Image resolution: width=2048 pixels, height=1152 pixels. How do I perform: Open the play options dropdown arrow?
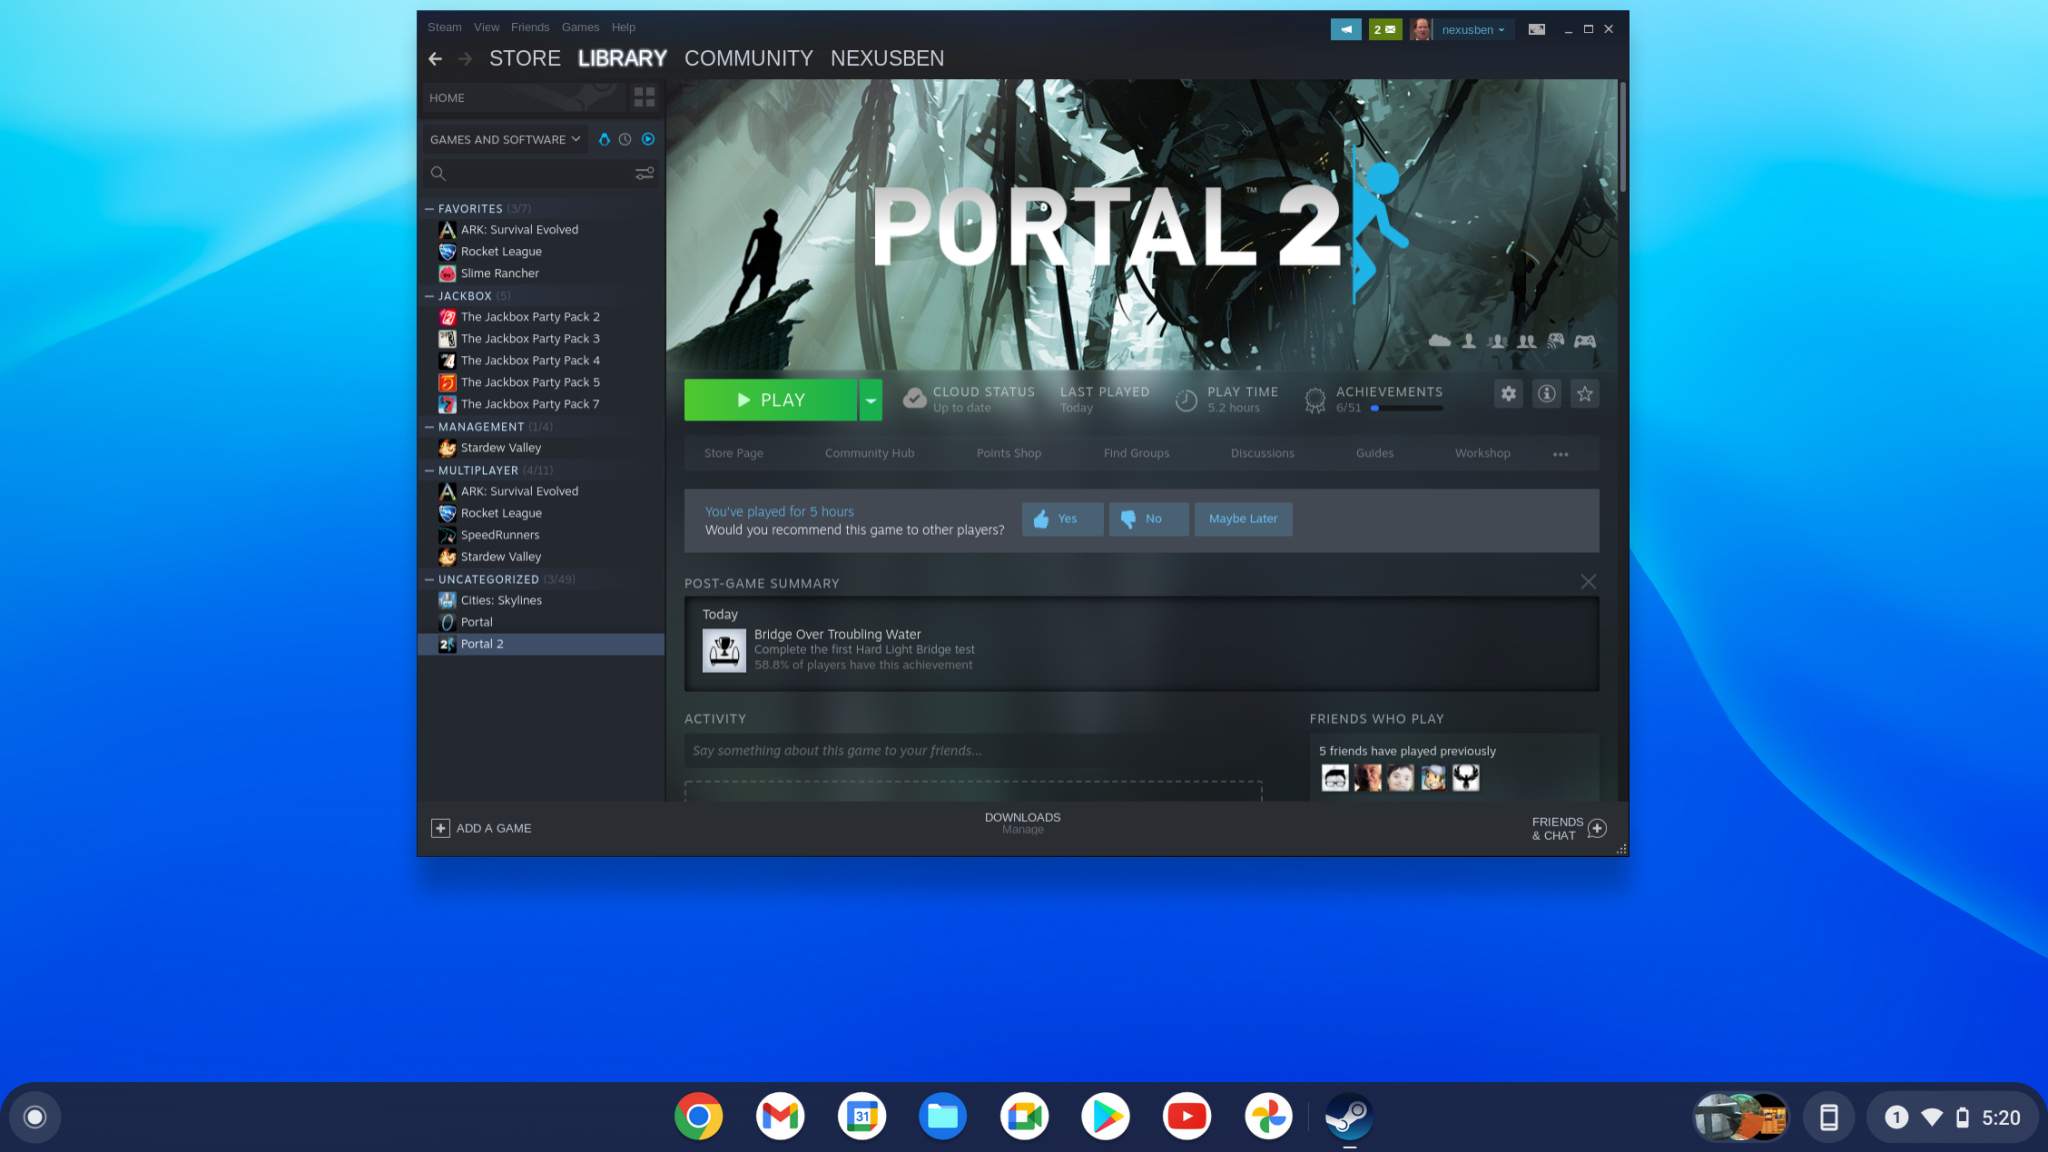pyautogui.click(x=871, y=400)
